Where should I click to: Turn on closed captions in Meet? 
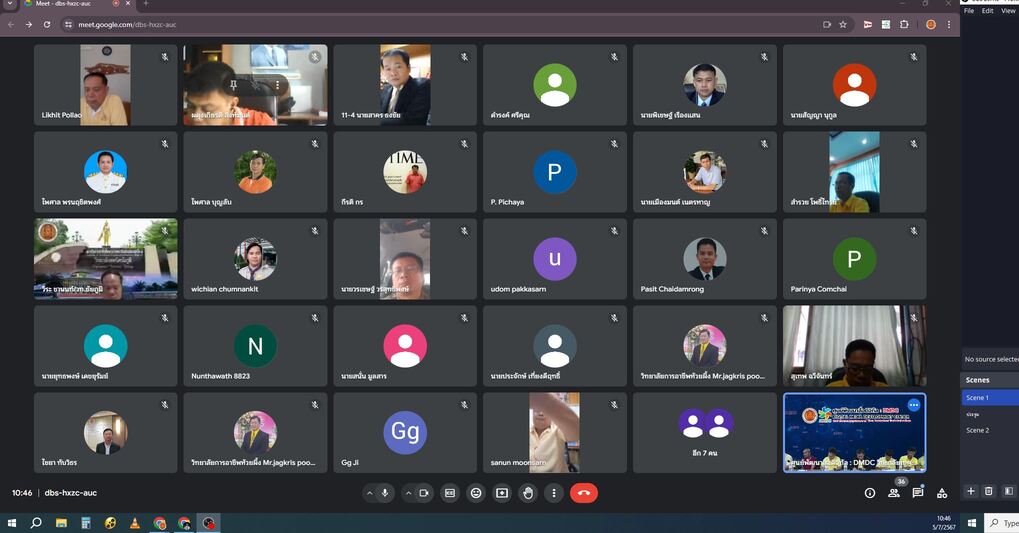click(x=450, y=493)
